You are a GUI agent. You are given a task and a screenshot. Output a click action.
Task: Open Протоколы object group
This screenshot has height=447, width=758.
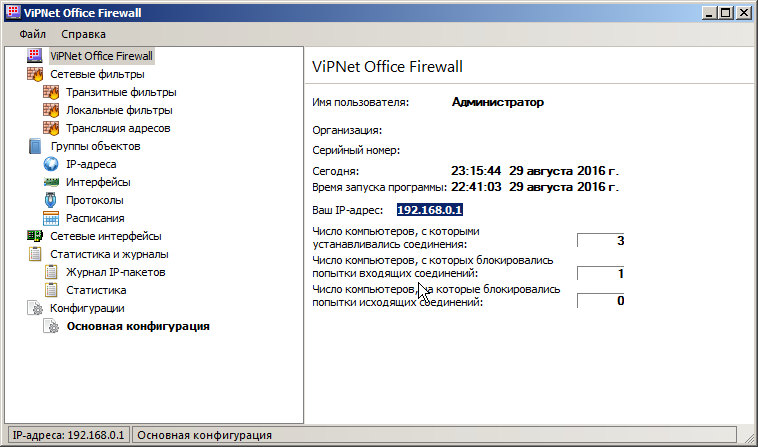click(x=94, y=200)
